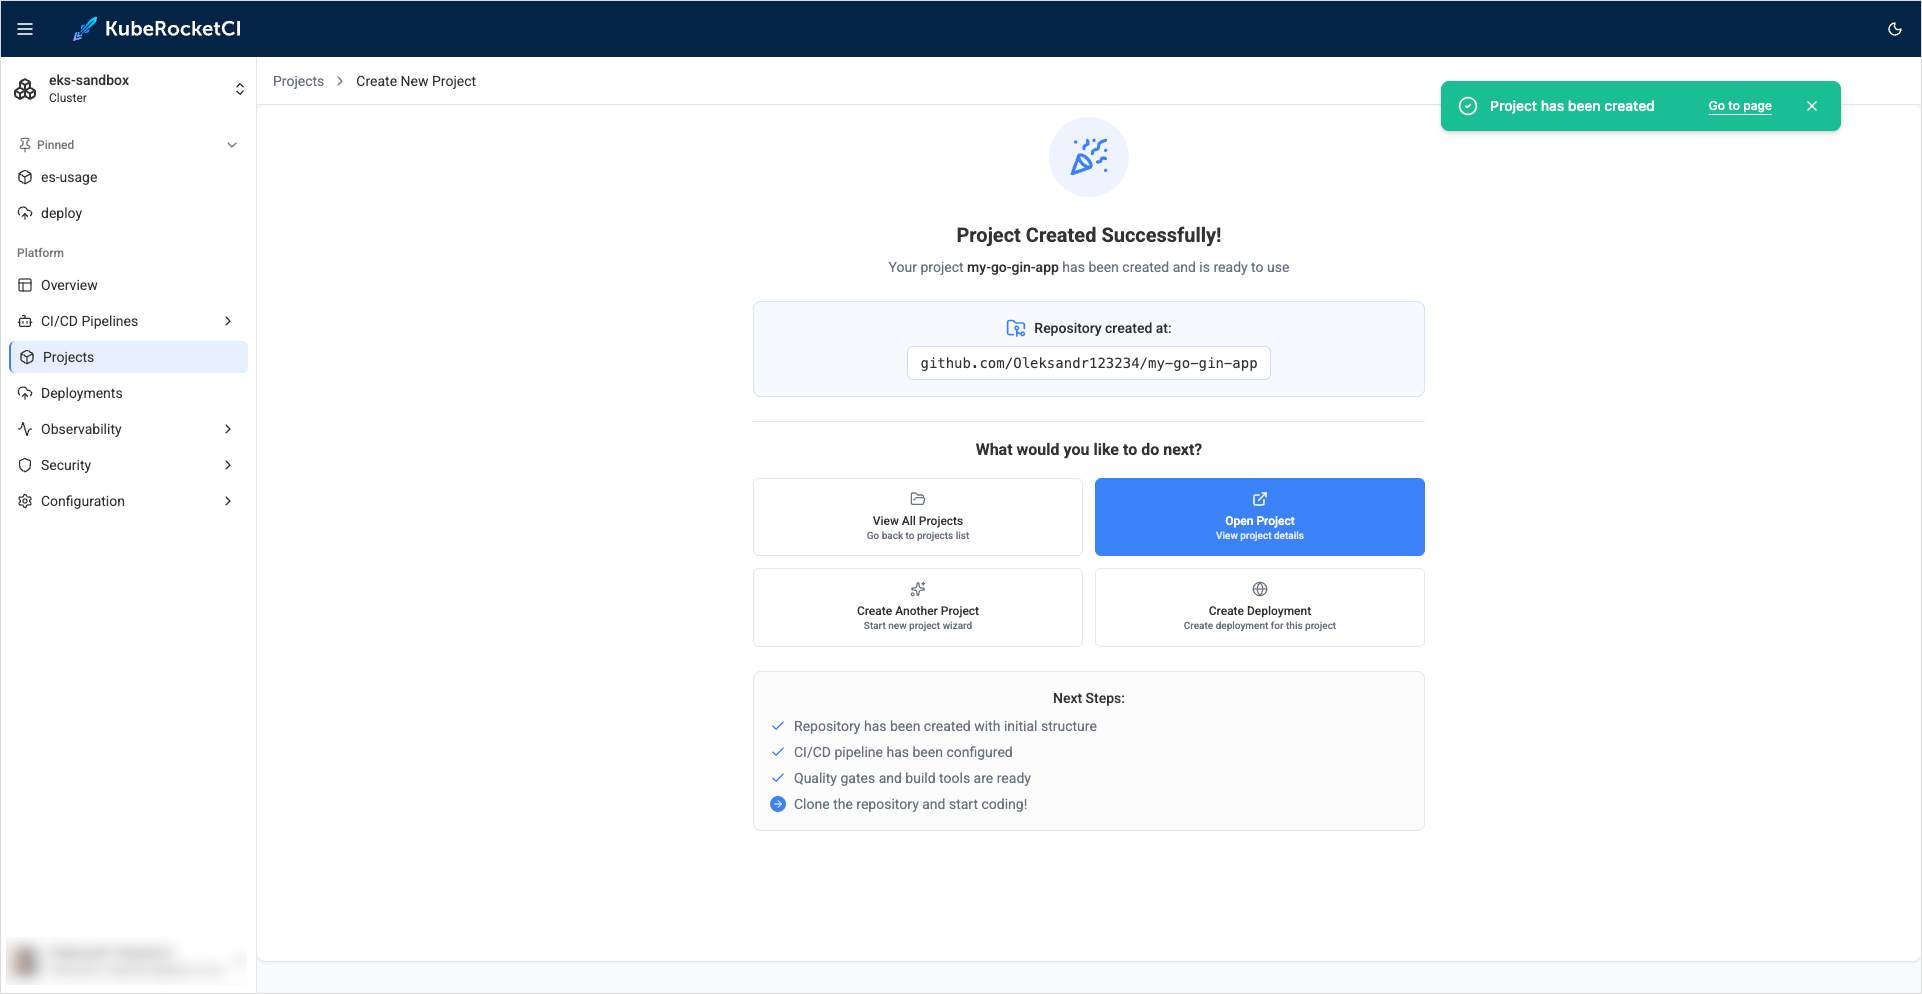Toggle dark mode with the moon icon

point(1894,29)
